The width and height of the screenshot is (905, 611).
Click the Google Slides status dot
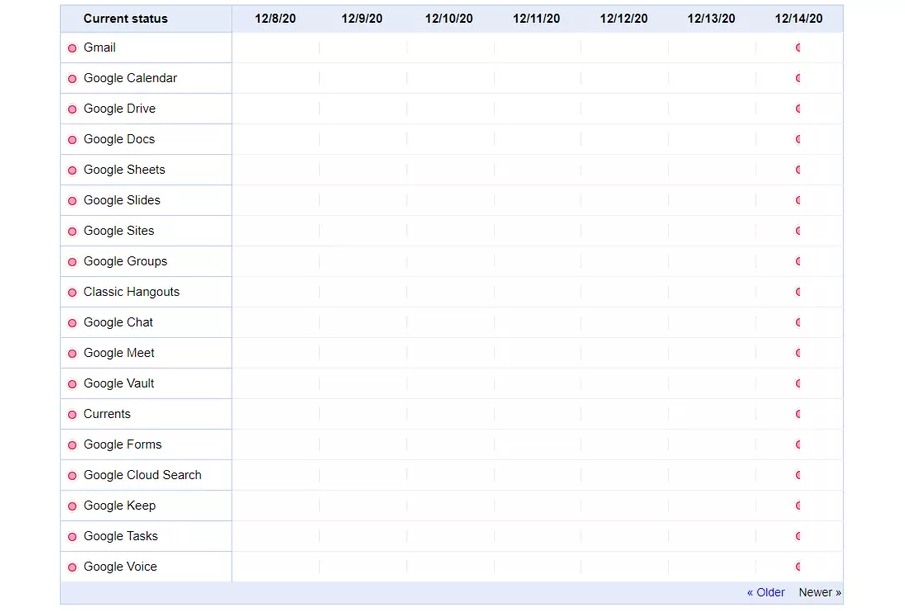(x=72, y=201)
